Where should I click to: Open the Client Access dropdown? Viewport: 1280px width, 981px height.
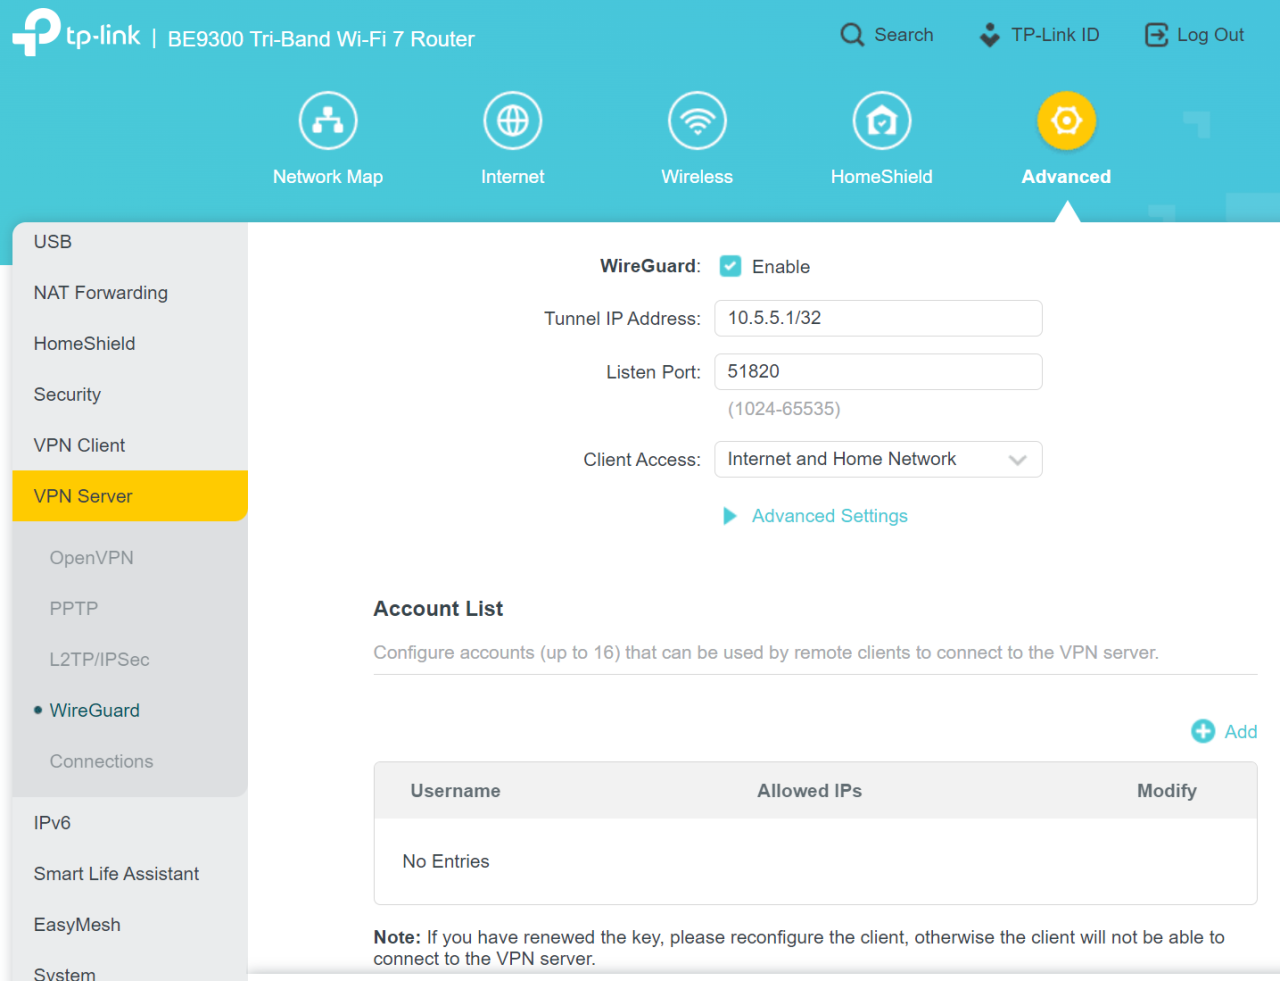tap(878, 459)
